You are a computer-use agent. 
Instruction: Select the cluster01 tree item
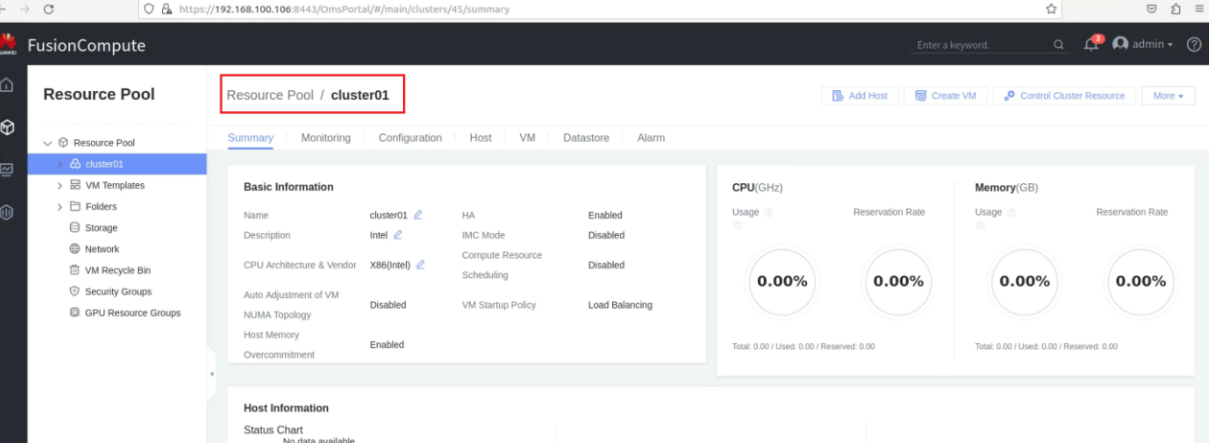[117, 164]
